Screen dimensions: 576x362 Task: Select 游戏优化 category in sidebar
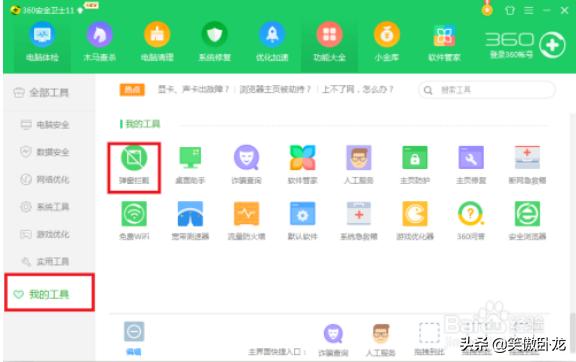[x=45, y=234]
